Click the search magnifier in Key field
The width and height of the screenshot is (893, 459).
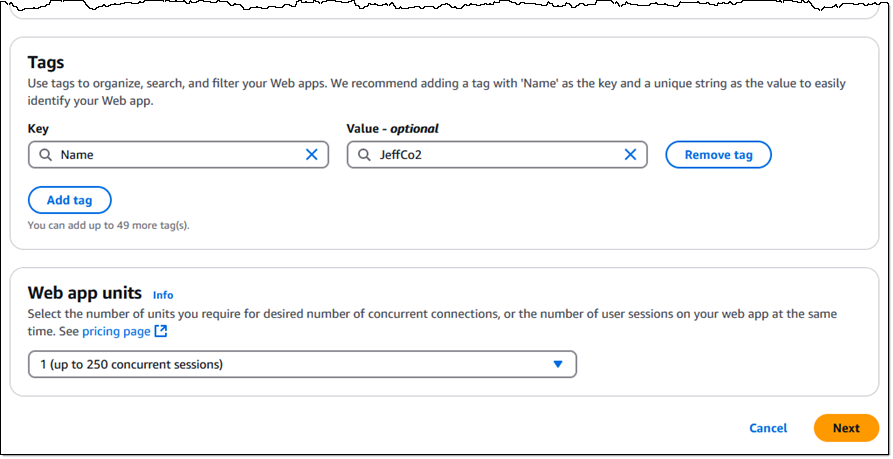point(46,155)
